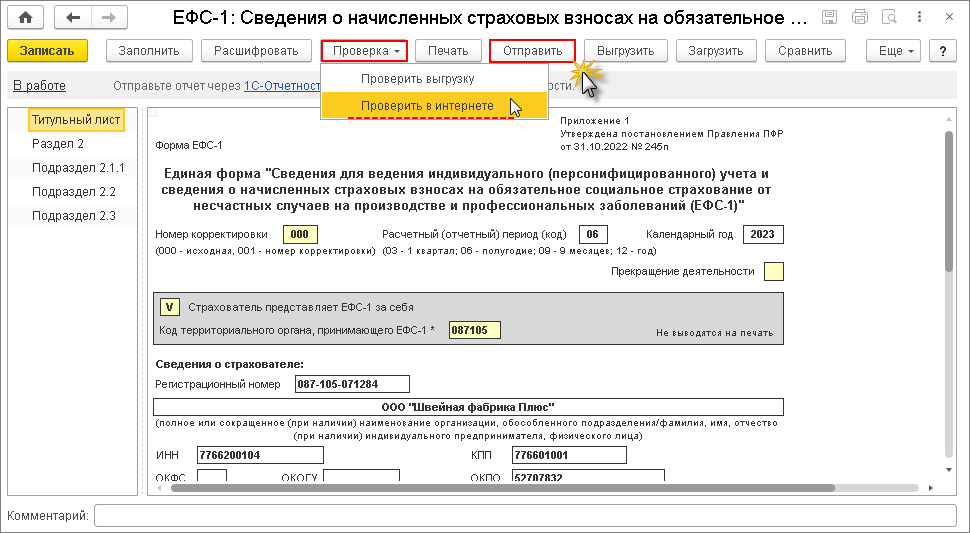Click the 'Отправить' button
Screen dimensions: 970x533
tap(532, 51)
